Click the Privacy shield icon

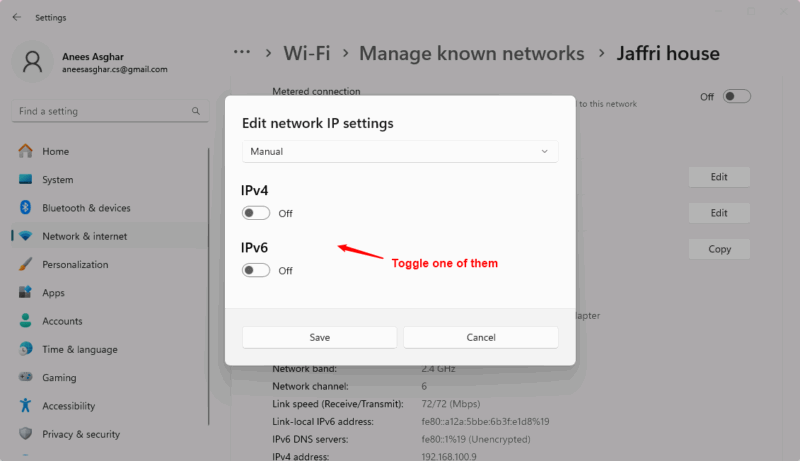click(25, 433)
